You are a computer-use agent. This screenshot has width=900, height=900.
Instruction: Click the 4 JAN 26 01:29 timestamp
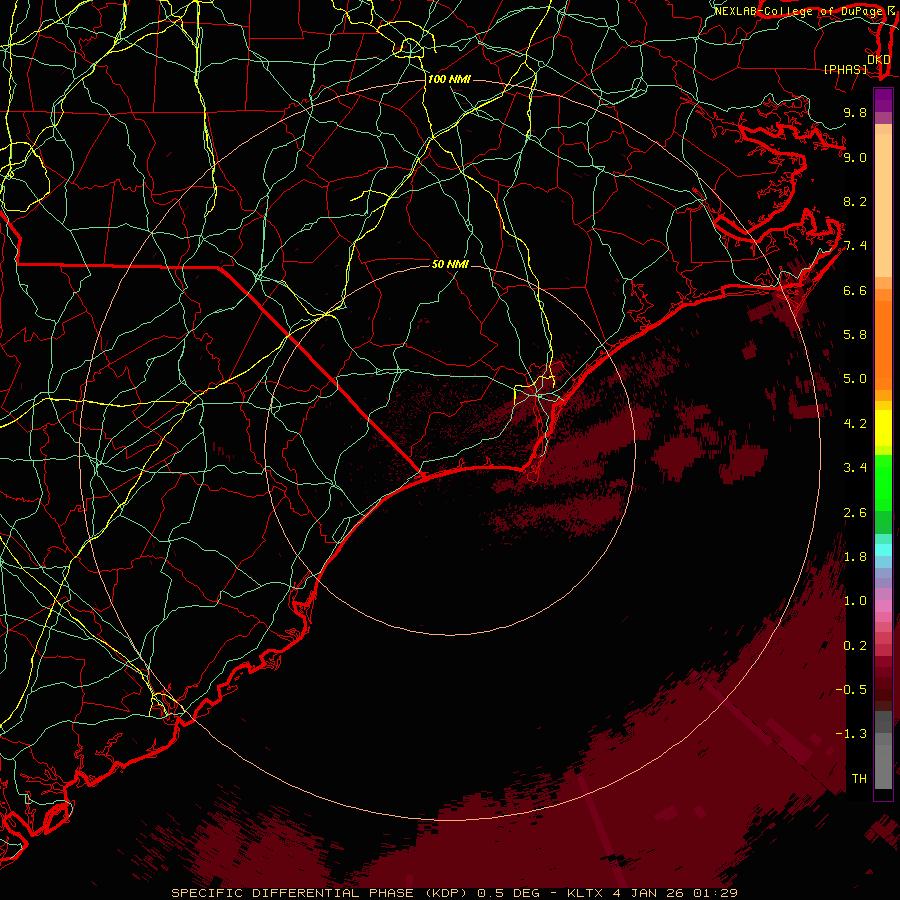(673, 893)
